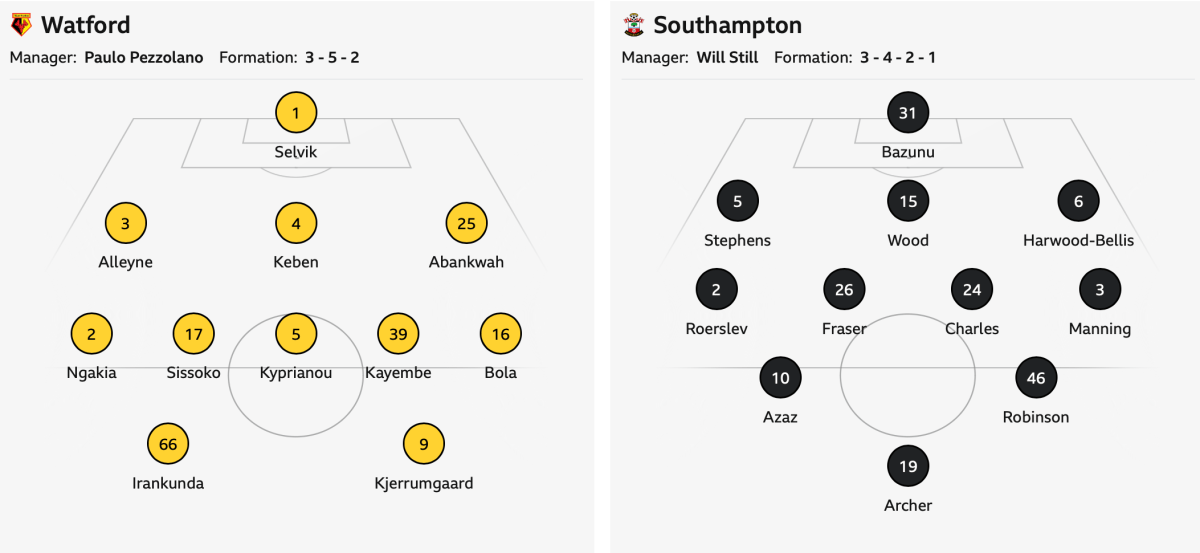Click the Southampton team heading
Viewport: 1200px width, 553px height.
click(727, 25)
